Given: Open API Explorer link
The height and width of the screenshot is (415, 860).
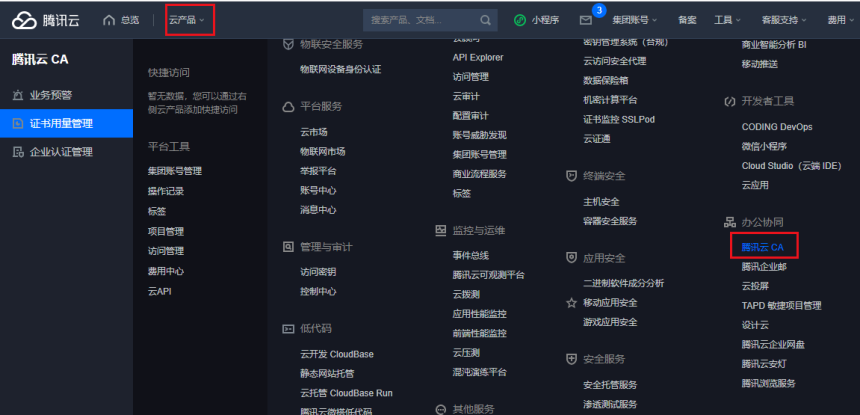Looking at the screenshot, I should click(x=478, y=58).
